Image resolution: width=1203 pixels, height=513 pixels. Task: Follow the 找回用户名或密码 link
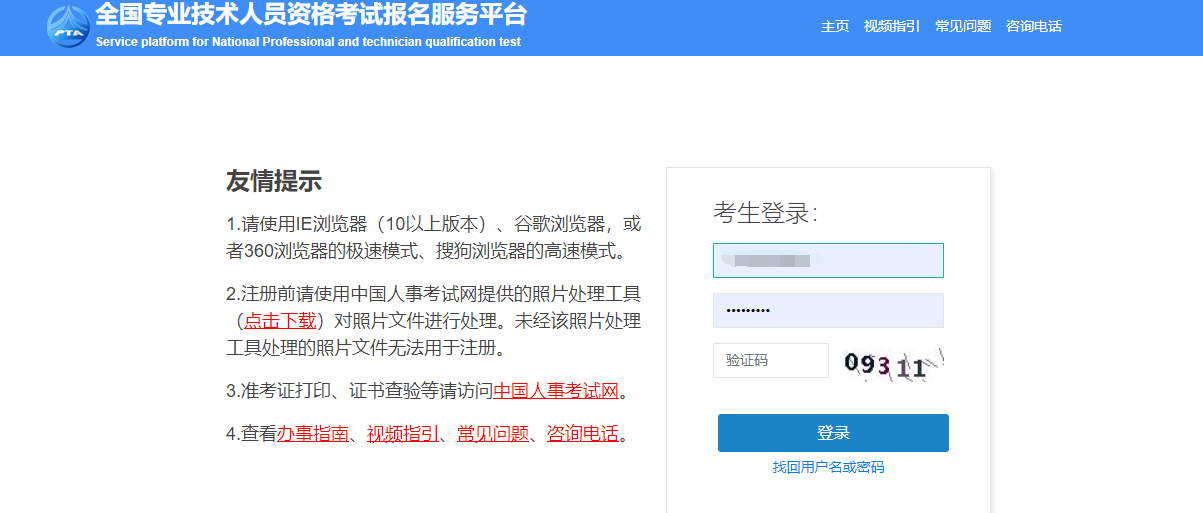(x=828, y=467)
